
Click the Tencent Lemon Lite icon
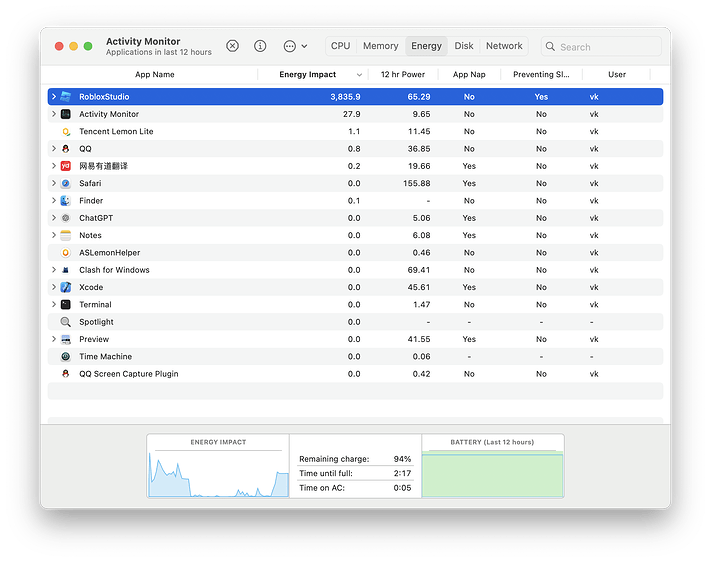point(66,132)
